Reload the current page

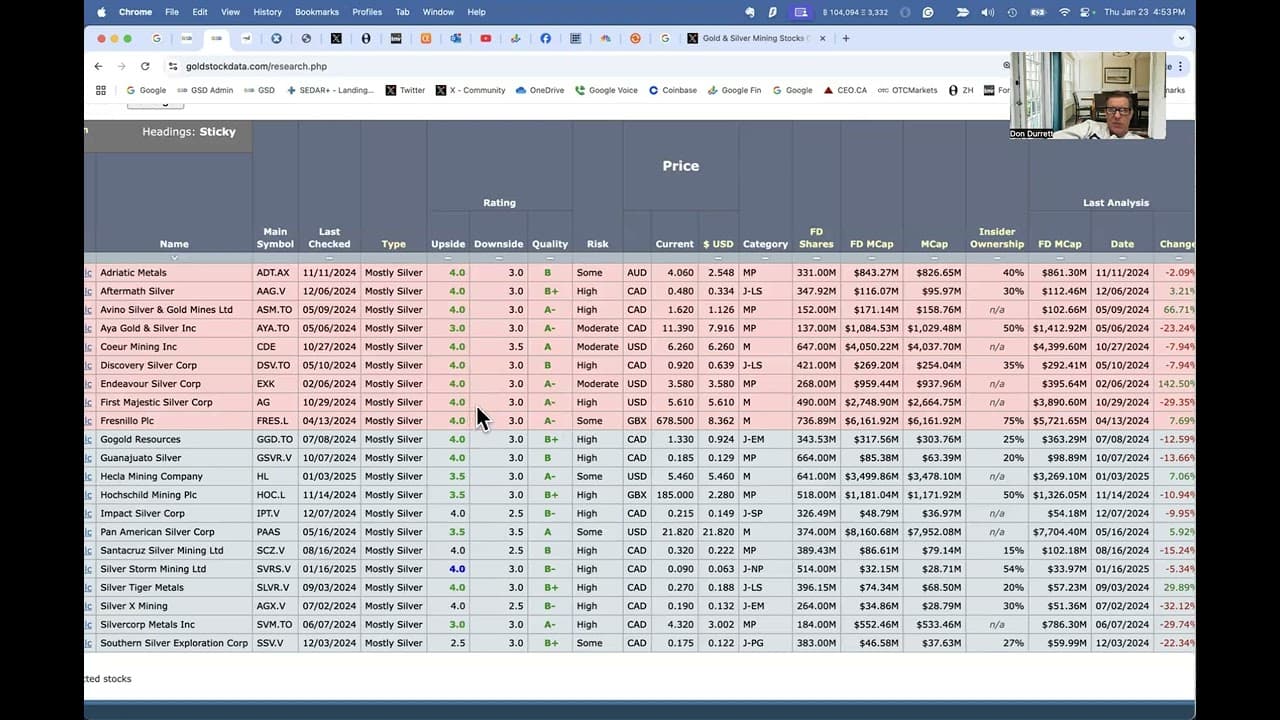[145, 66]
